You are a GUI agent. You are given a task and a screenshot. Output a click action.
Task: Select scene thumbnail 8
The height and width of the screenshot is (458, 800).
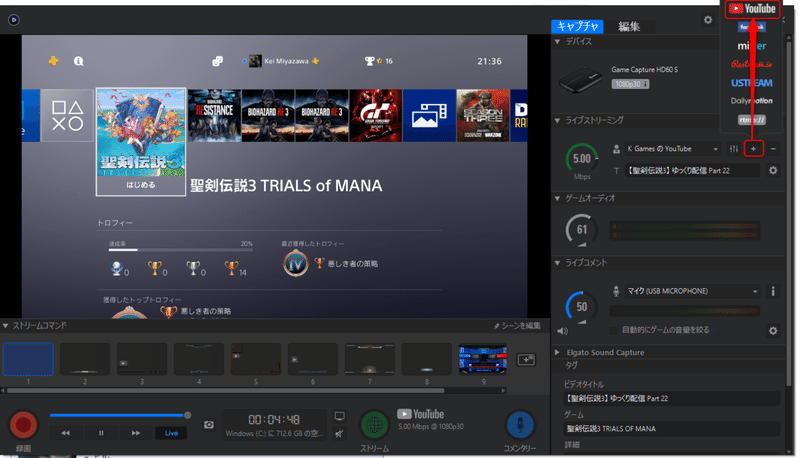pyautogui.click(x=427, y=360)
